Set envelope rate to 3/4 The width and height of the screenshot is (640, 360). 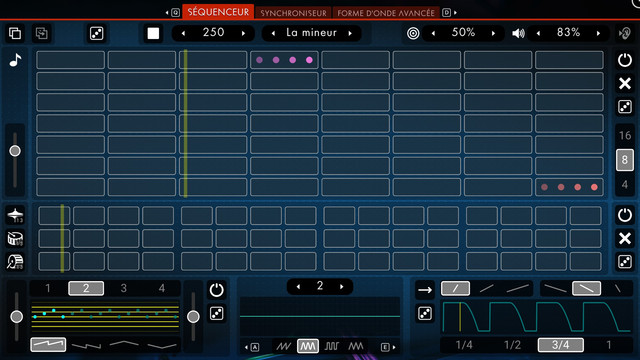click(560, 345)
